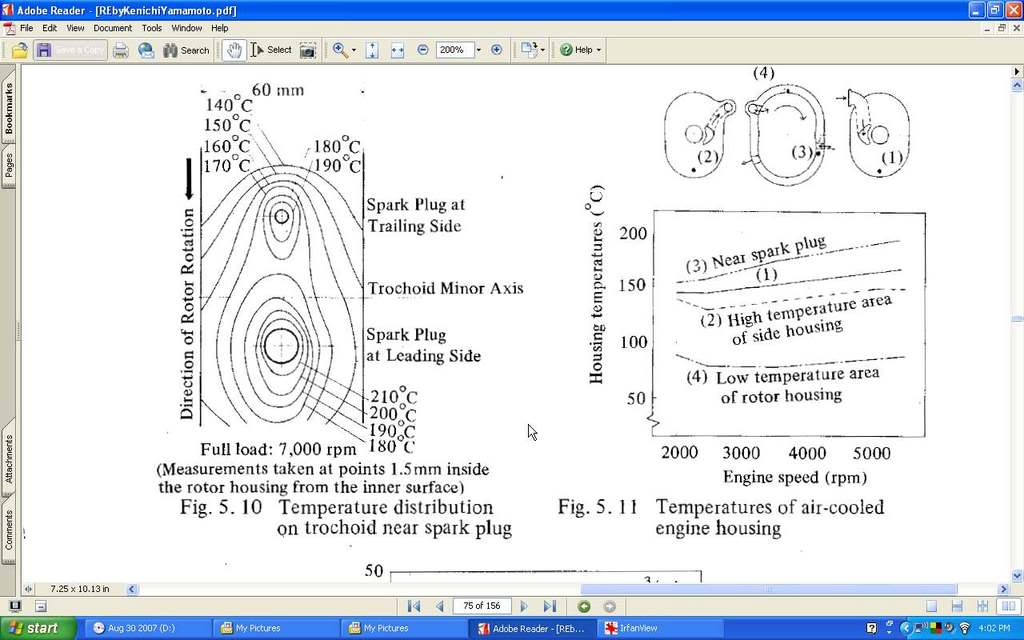This screenshot has height=640, width=1024.
Task: Expand the zoom tool dropdown arrow
Action: pos(354,50)
